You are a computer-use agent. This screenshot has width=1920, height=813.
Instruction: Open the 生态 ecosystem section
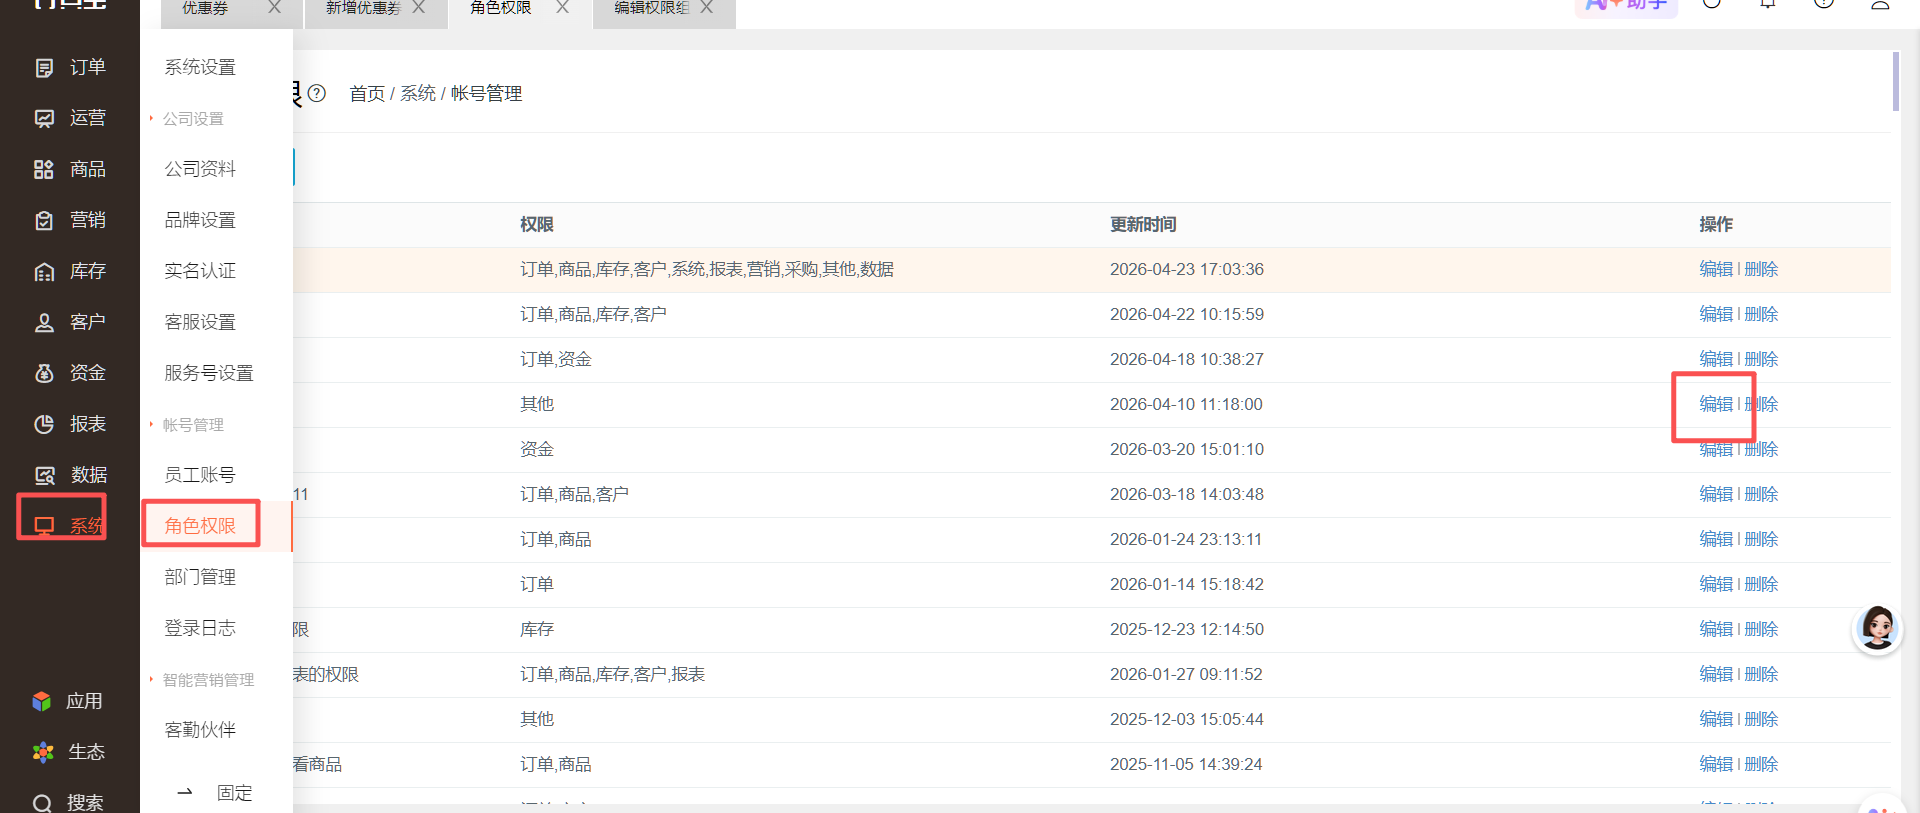(67, 752)
